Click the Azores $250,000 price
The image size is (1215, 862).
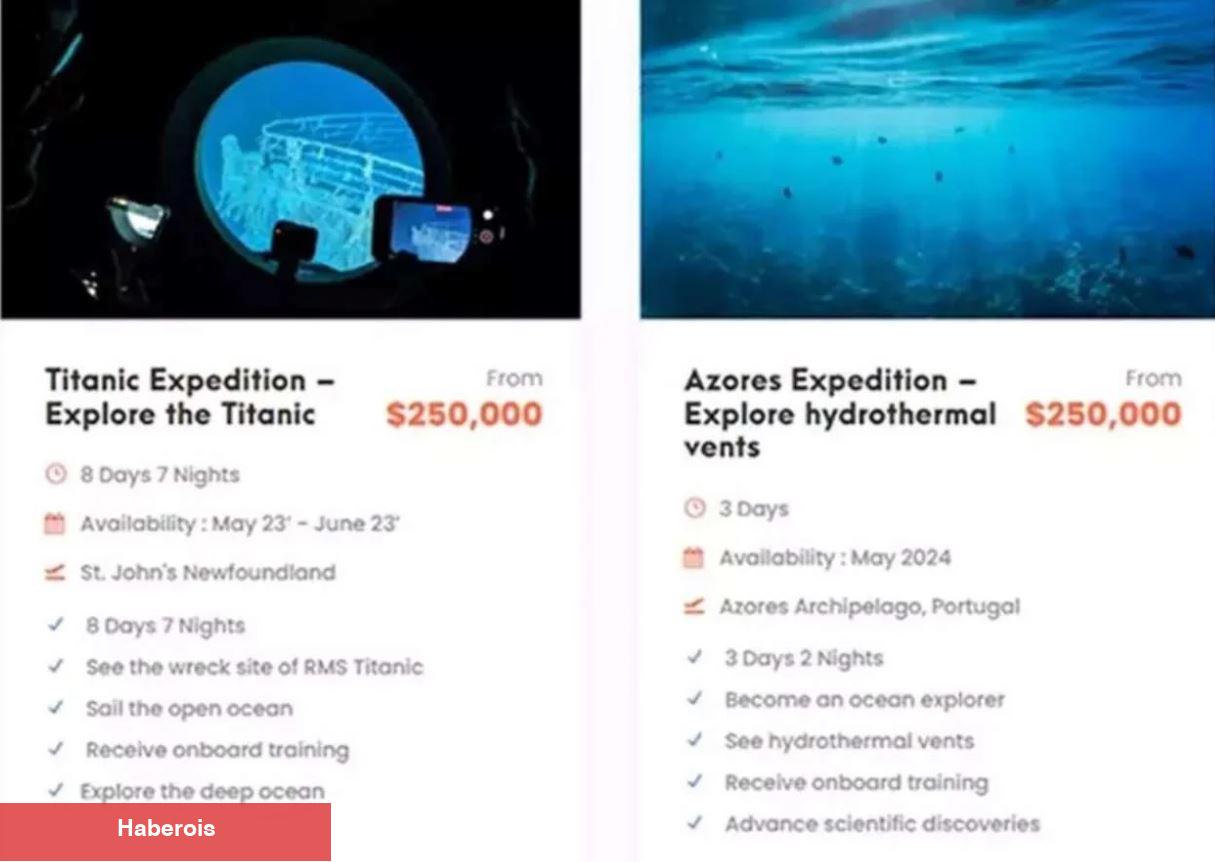[x=1103, y=415]
